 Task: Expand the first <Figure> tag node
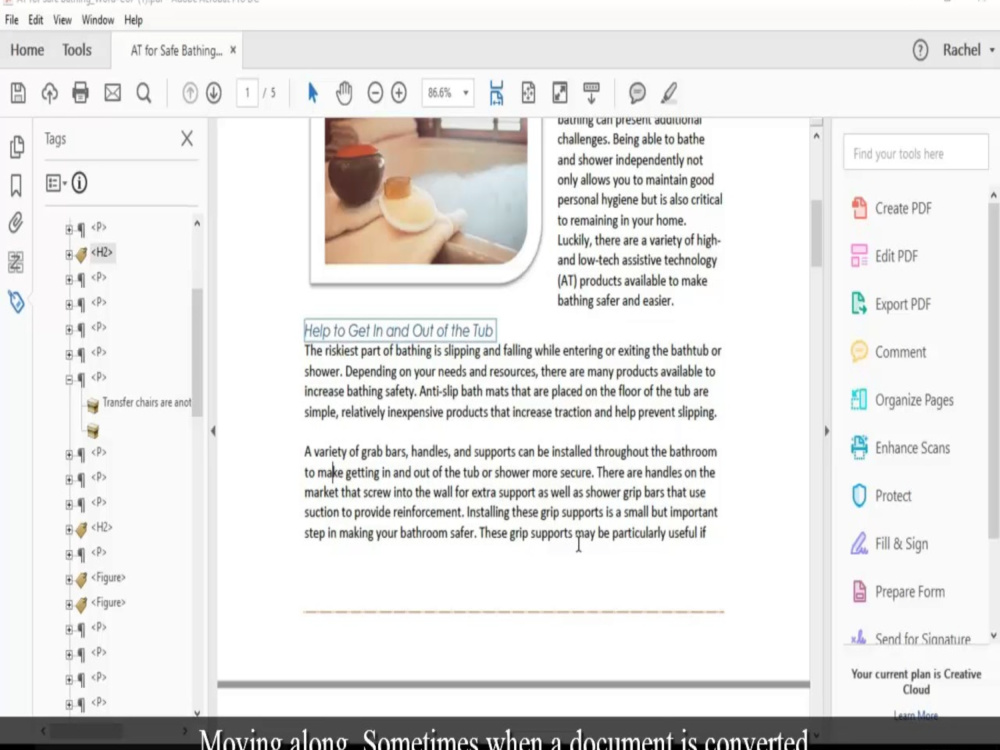(69, 580)
